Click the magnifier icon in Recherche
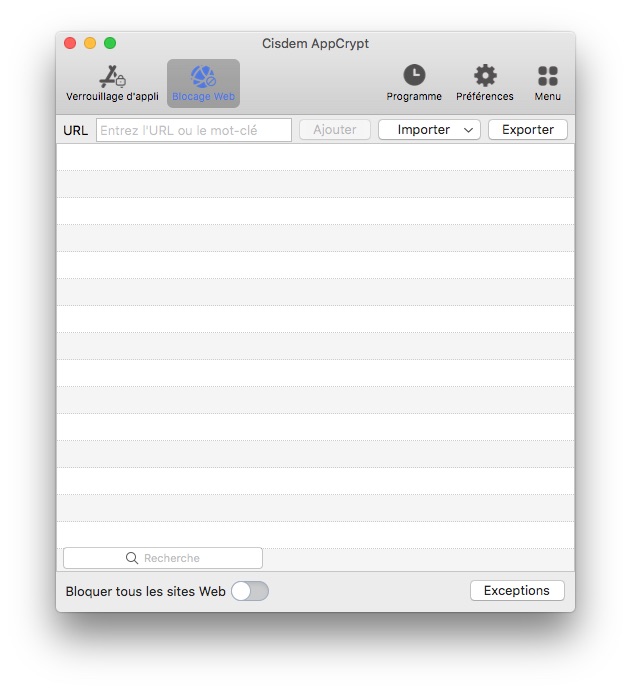This screenshot has height=692, width=631. click(132, 558)
